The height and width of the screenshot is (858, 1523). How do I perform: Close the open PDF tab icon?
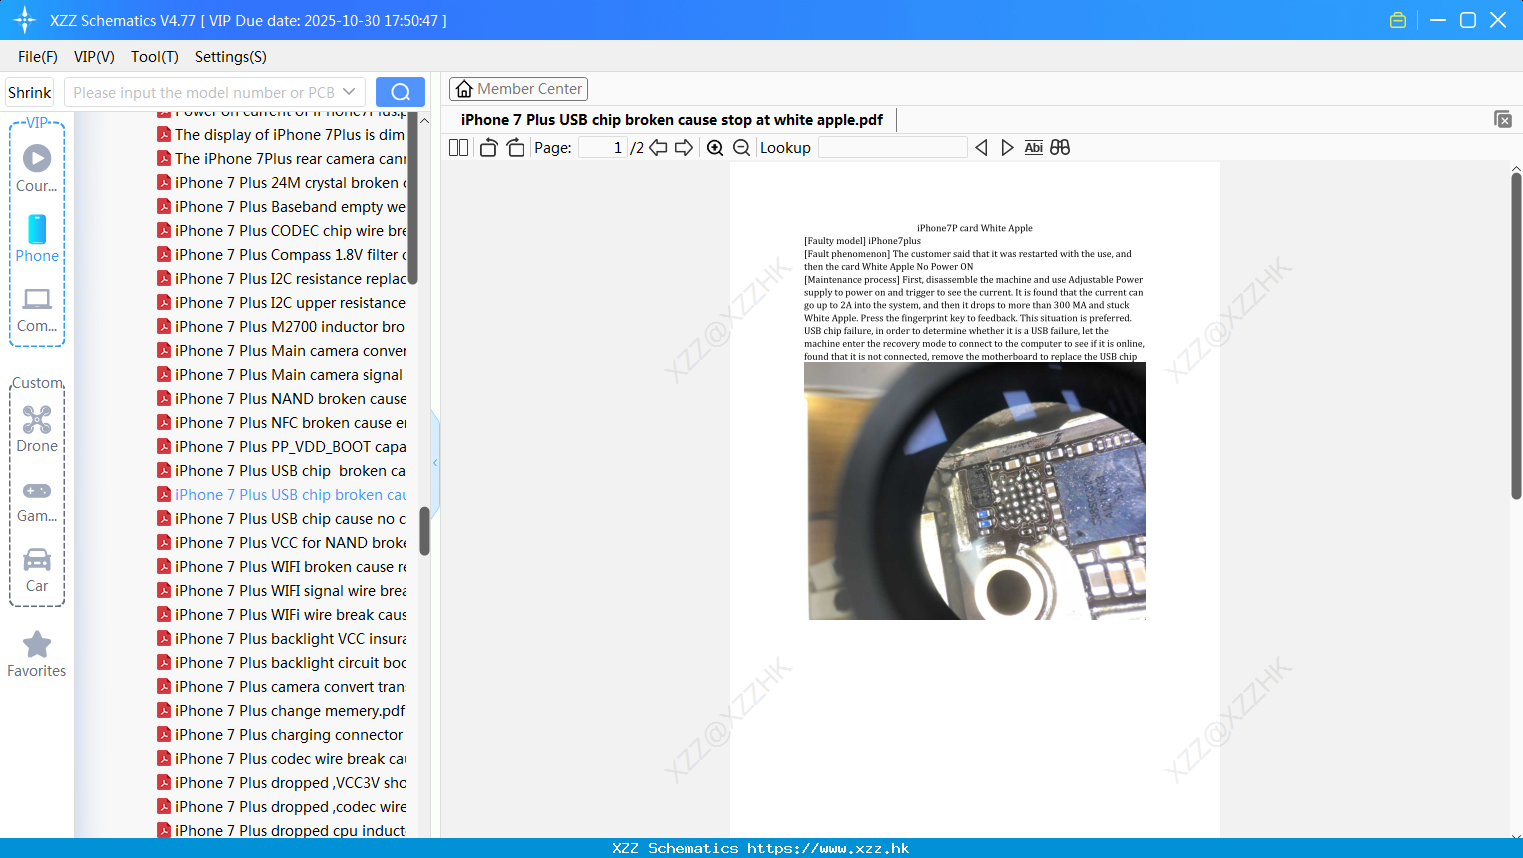pos(1502,119)
